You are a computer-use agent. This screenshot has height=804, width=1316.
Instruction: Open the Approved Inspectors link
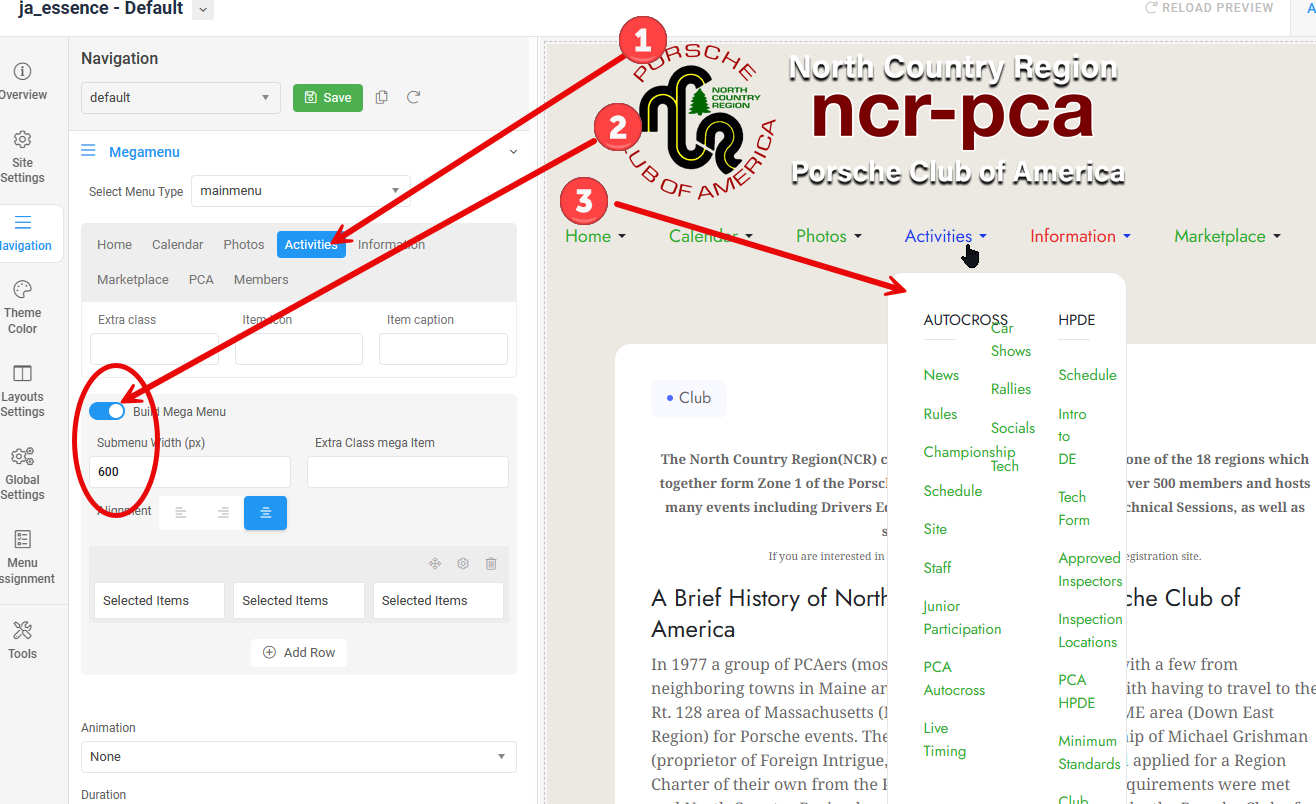point(1090,569)
